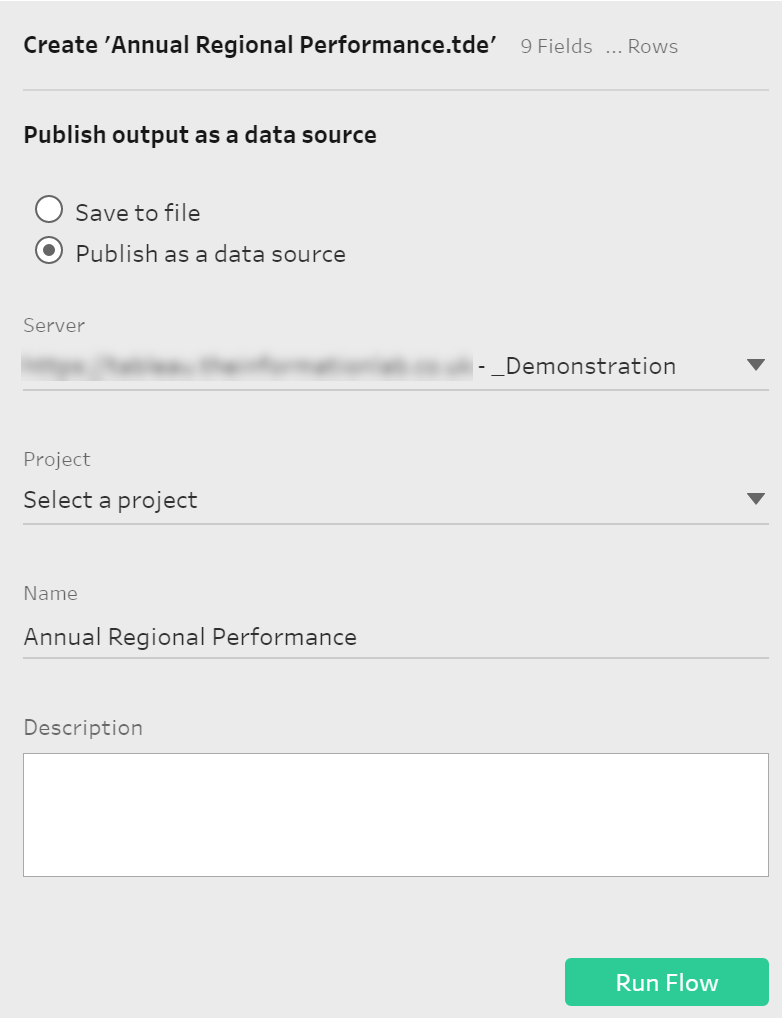This screenshot has height=1018, width=782.
Task: Click the "Select a project" placeholder
Action: (x=110, y=501)
